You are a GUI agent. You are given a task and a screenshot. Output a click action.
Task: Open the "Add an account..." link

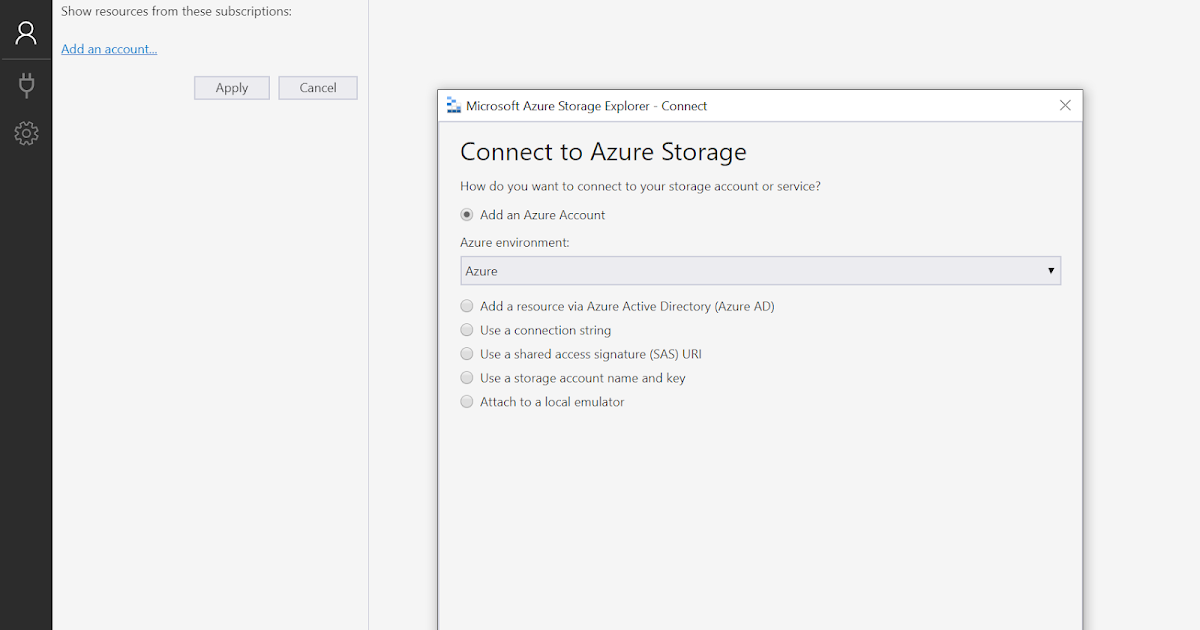[109, 48]
